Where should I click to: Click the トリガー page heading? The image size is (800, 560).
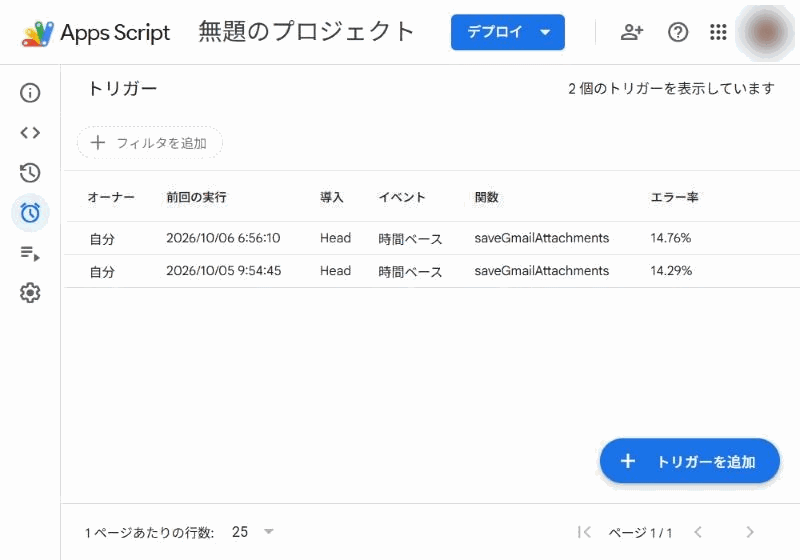point(122,89)
